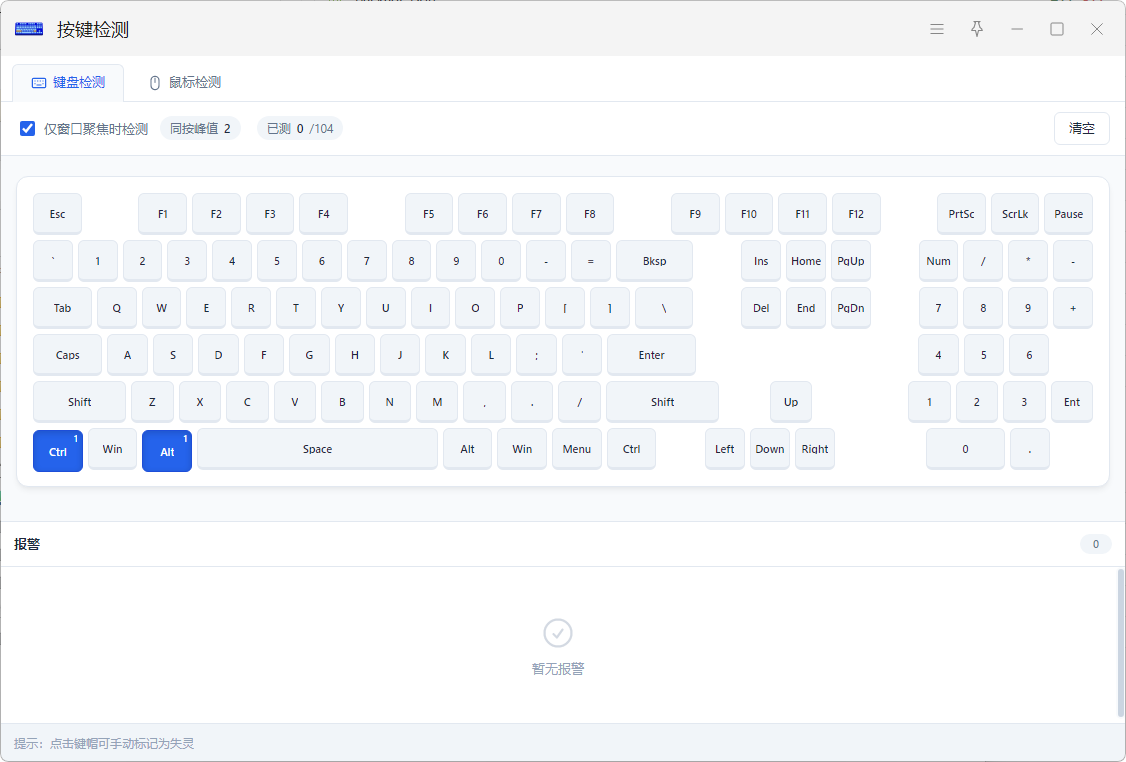Switch to 键盘检测 tab
This screenshot has height=762, width=1126.
[x=68, y=83]
